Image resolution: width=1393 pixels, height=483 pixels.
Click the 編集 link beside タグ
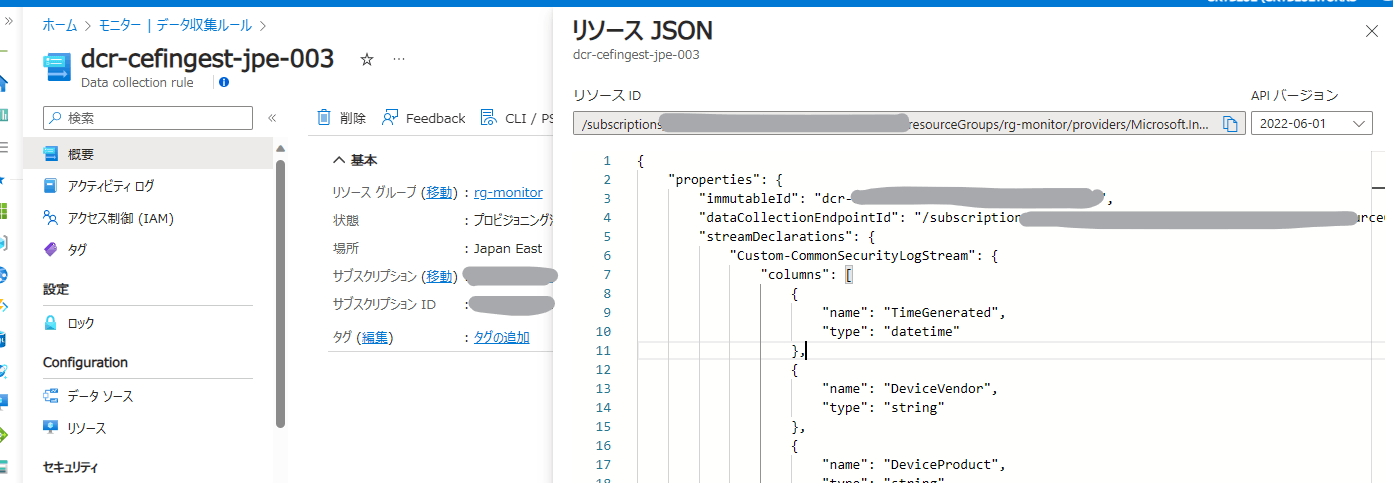pos(375,337)
